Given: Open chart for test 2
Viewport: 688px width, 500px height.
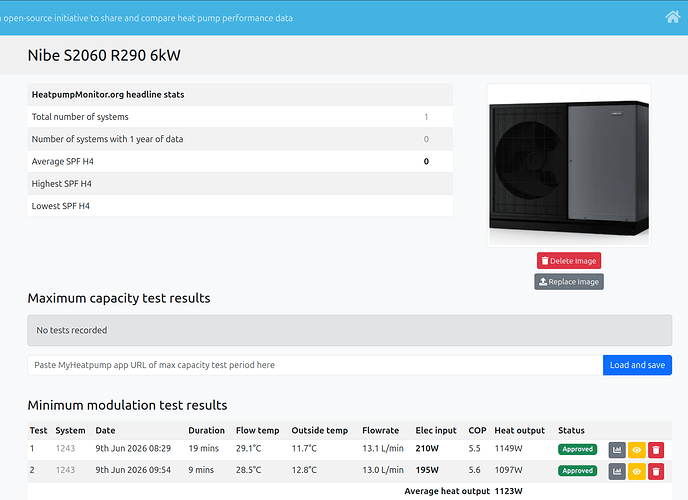Looking at the screenshot, I should click(x=617, y=471).
